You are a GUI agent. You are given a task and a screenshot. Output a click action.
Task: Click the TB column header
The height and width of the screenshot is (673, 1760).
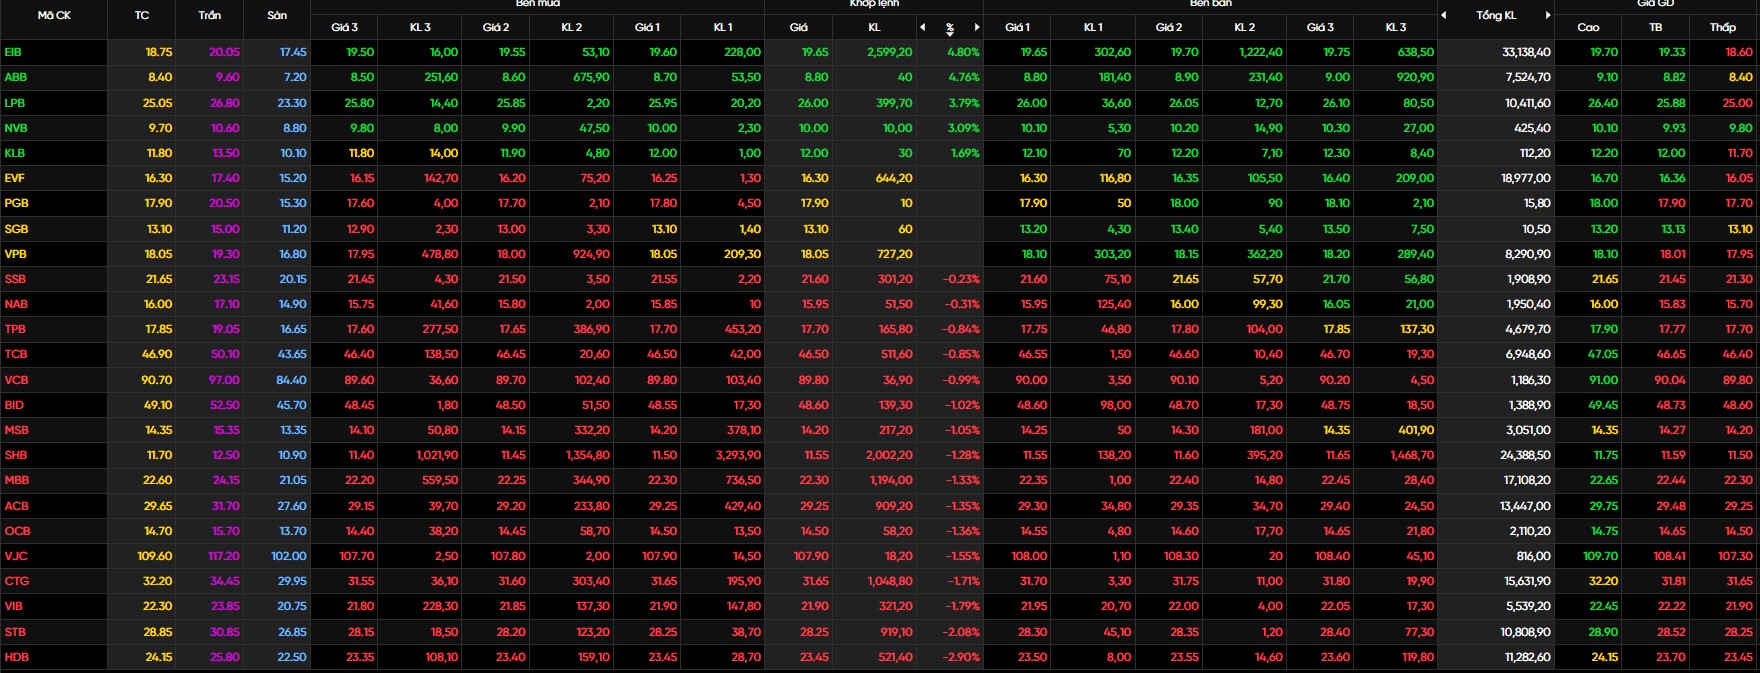(1656, 27)
